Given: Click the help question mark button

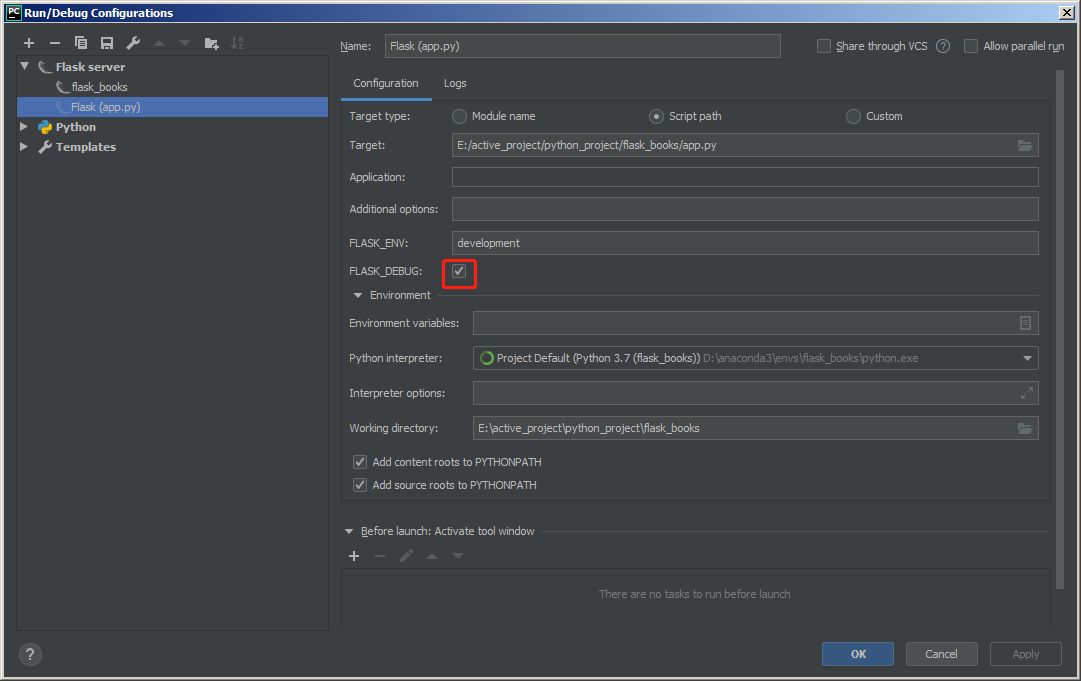Looking at the screenshot, I should click(30, 654).
